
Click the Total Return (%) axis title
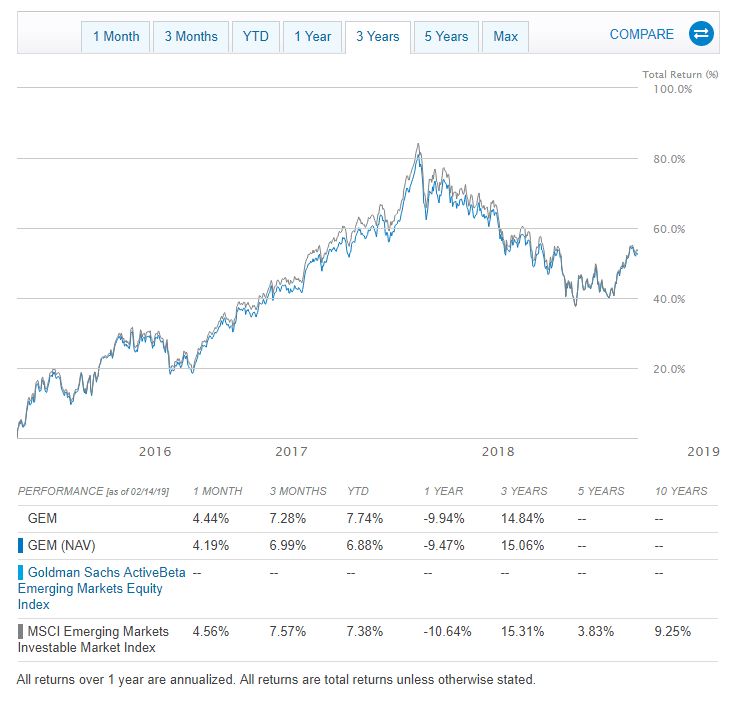pos(680,74)
